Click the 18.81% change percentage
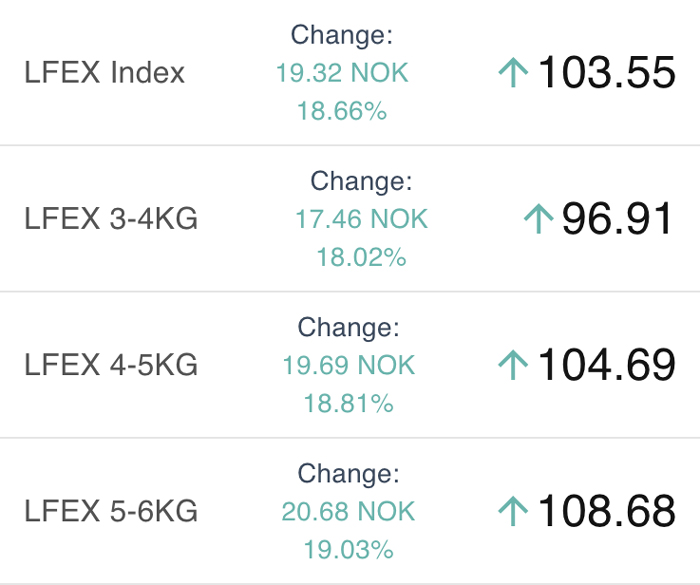 tap(349, 403)
